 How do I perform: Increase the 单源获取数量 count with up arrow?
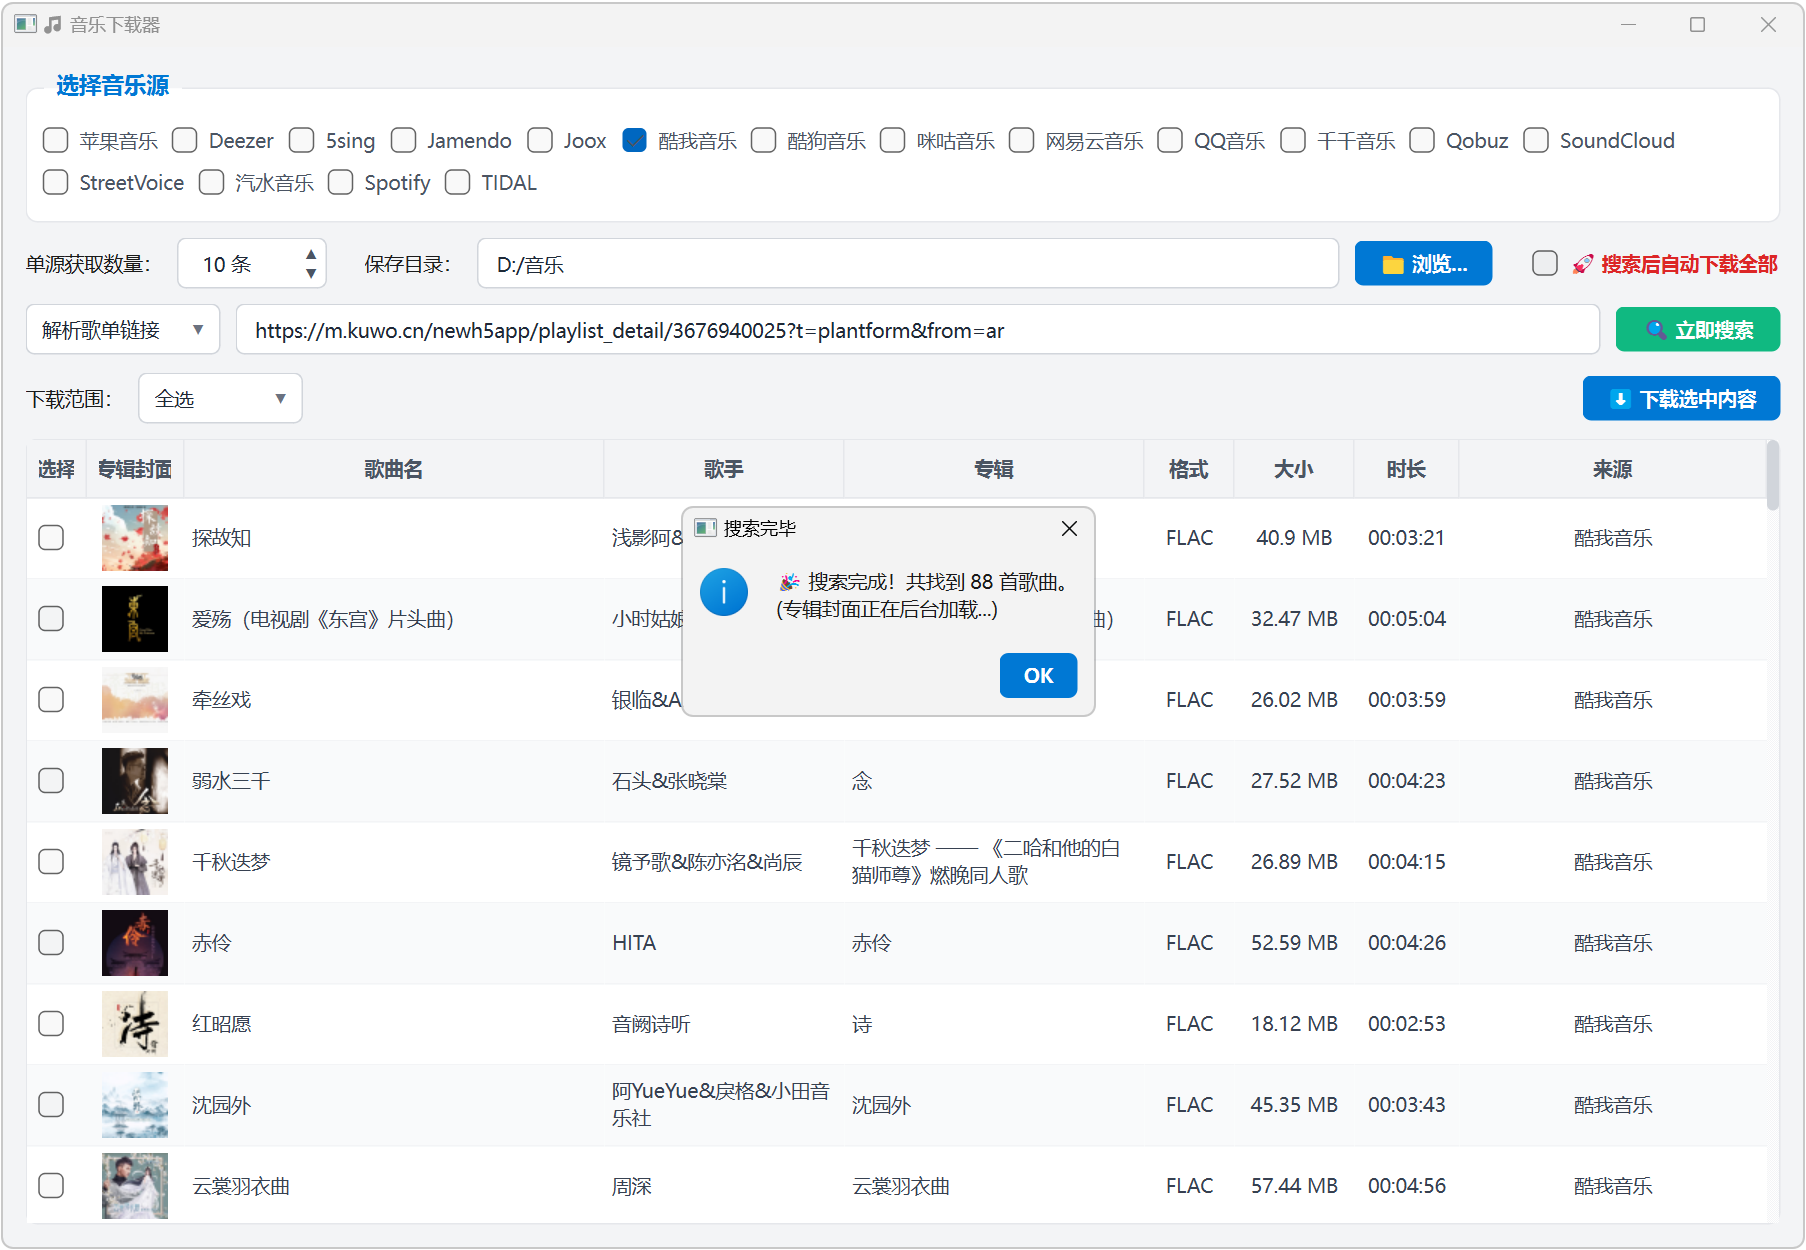311,255
